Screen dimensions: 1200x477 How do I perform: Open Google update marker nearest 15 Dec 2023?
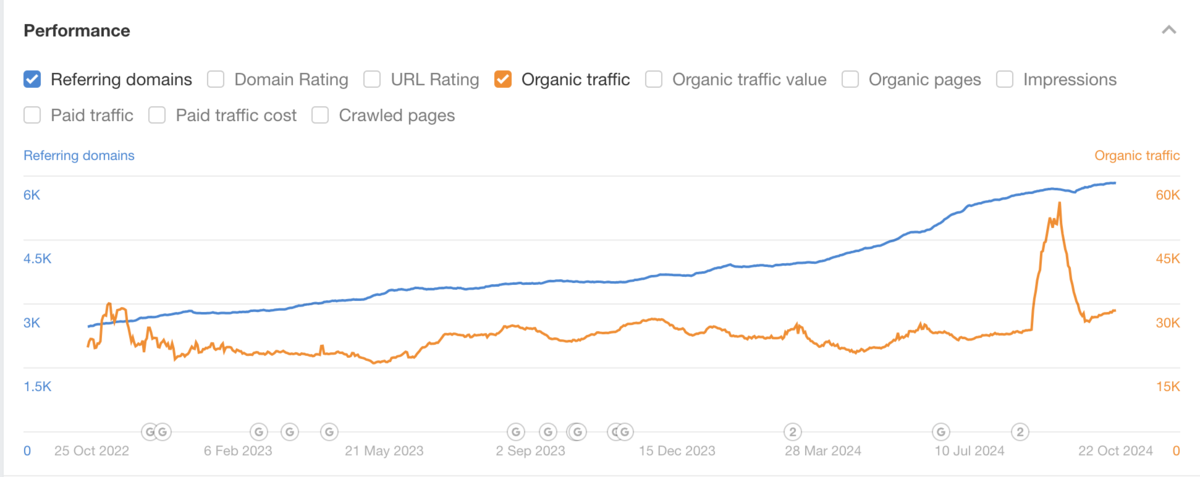625,432
